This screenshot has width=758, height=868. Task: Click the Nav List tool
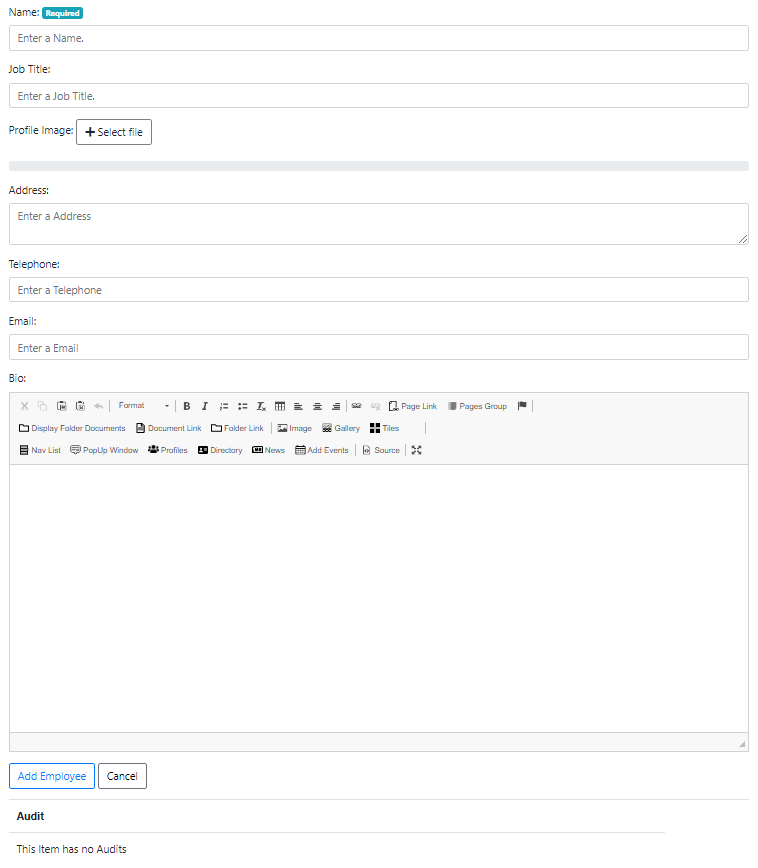(40, 451)
